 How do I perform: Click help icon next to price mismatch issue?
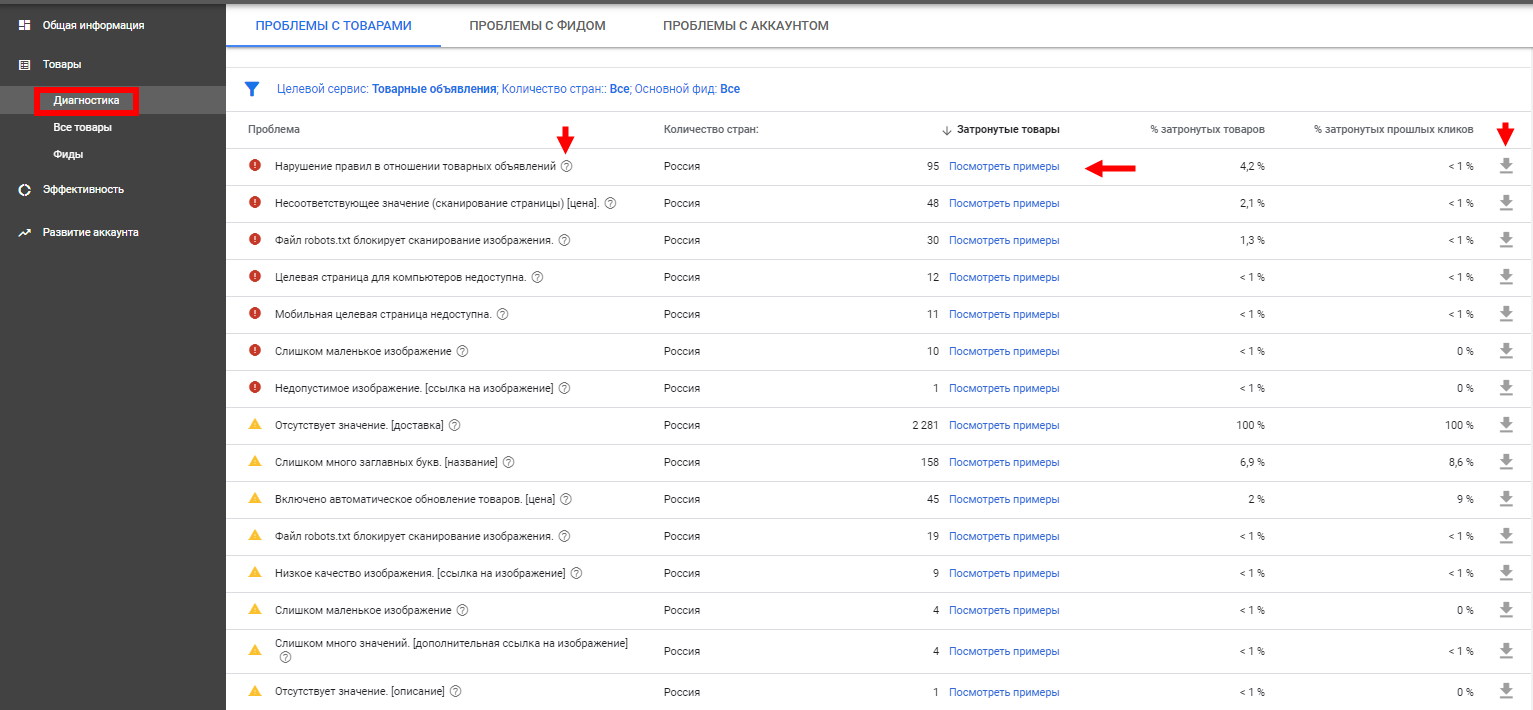(610, 203)
